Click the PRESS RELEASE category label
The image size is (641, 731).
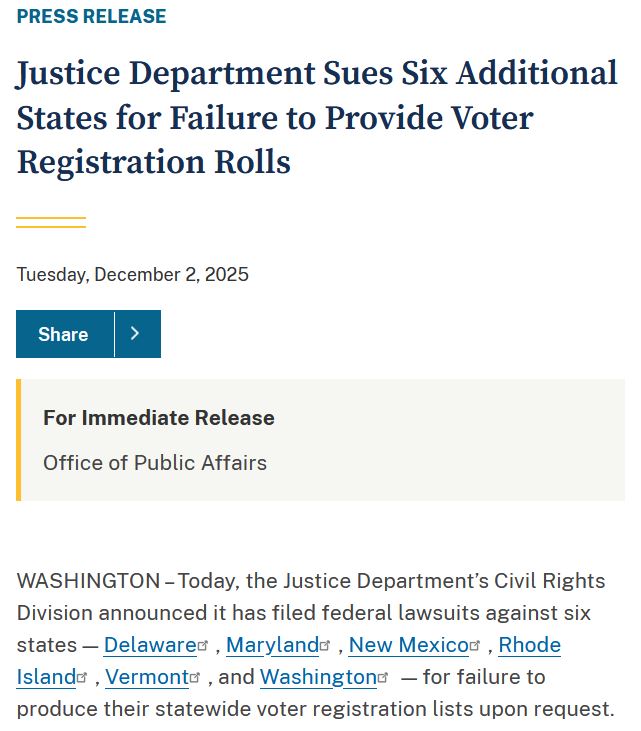pos(91,17)
